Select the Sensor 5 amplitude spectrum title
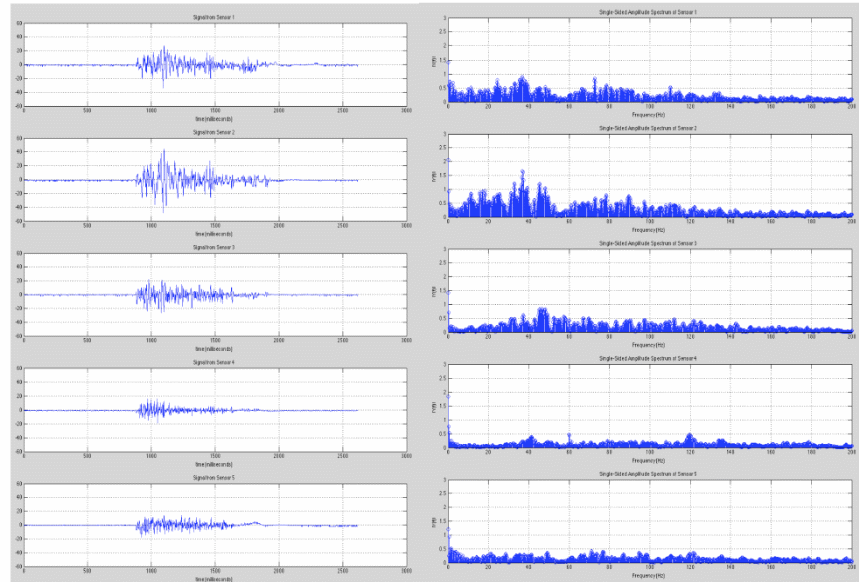Image resolution: width=859 pixels, height=582 pixels. tap(648, 473)
